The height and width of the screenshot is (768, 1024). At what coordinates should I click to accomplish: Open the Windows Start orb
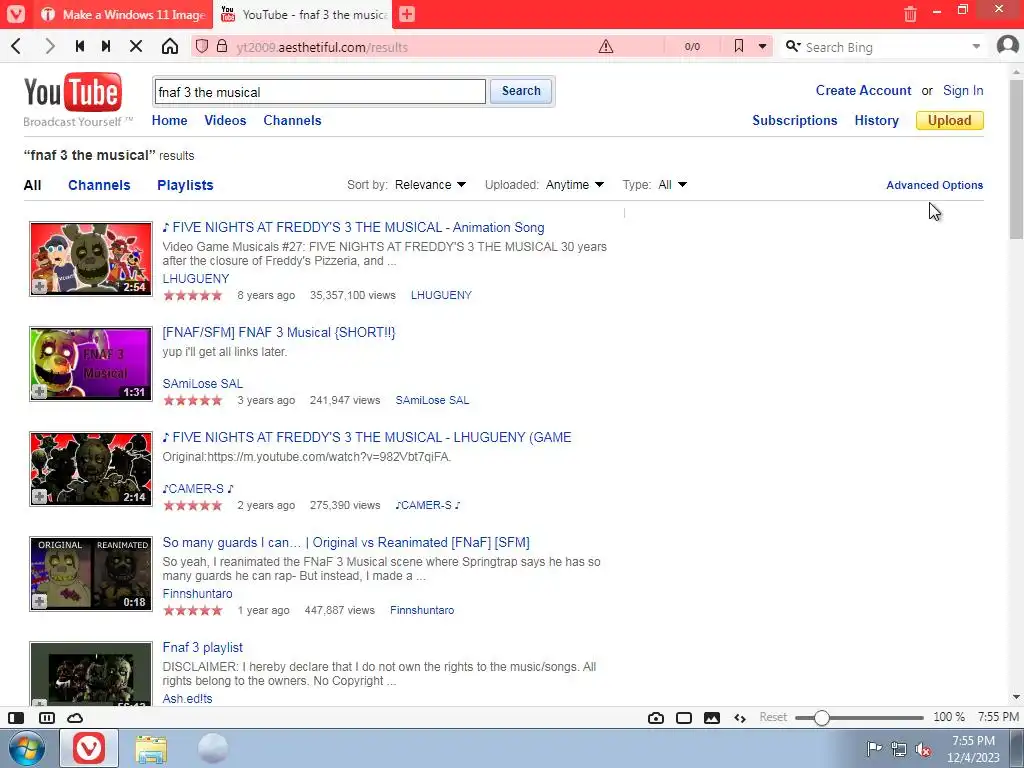tap(27, 748)
